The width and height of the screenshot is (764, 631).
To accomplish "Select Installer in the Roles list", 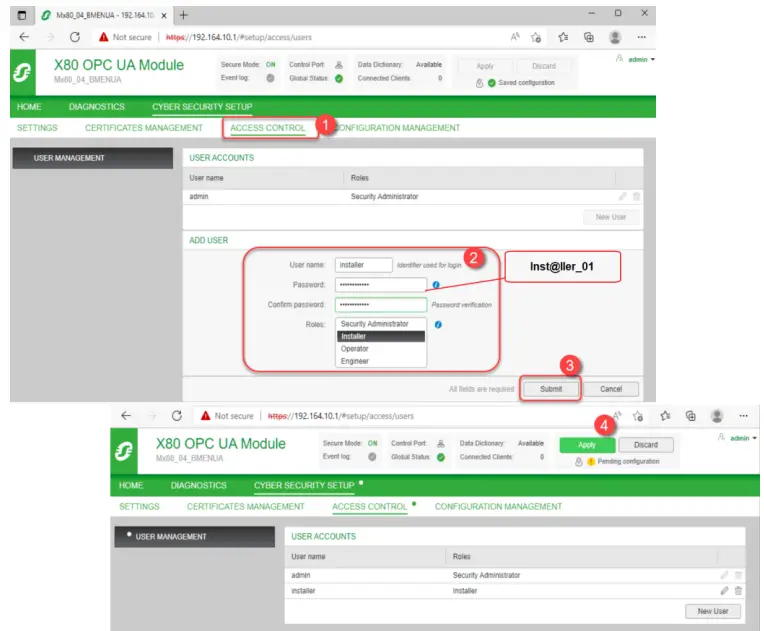I will [x=381, y=336].
